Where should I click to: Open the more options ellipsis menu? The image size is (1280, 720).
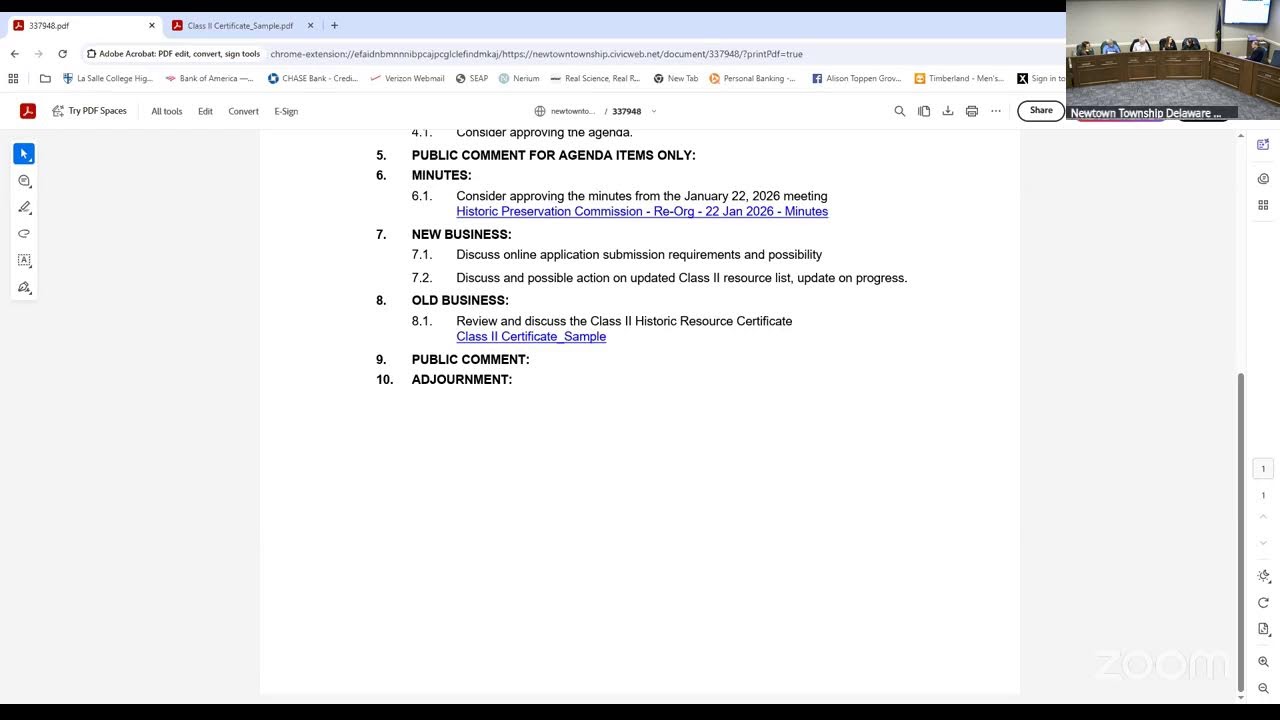996,111
